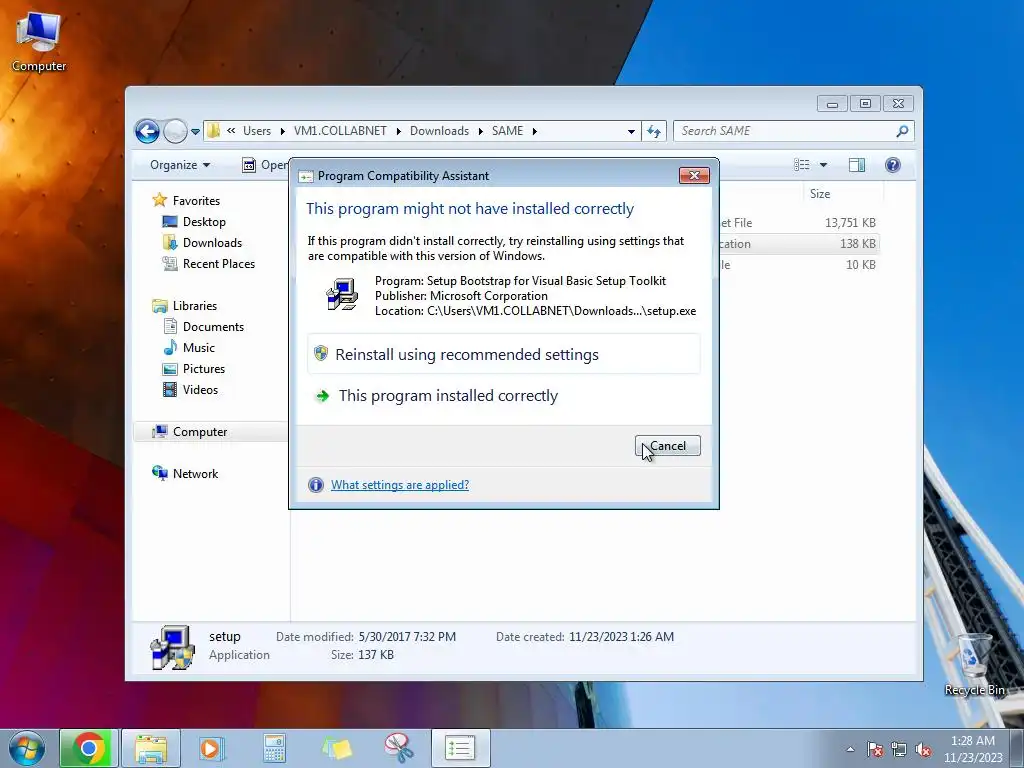Open Recent Places in sidebar

[x=219, y=264]
